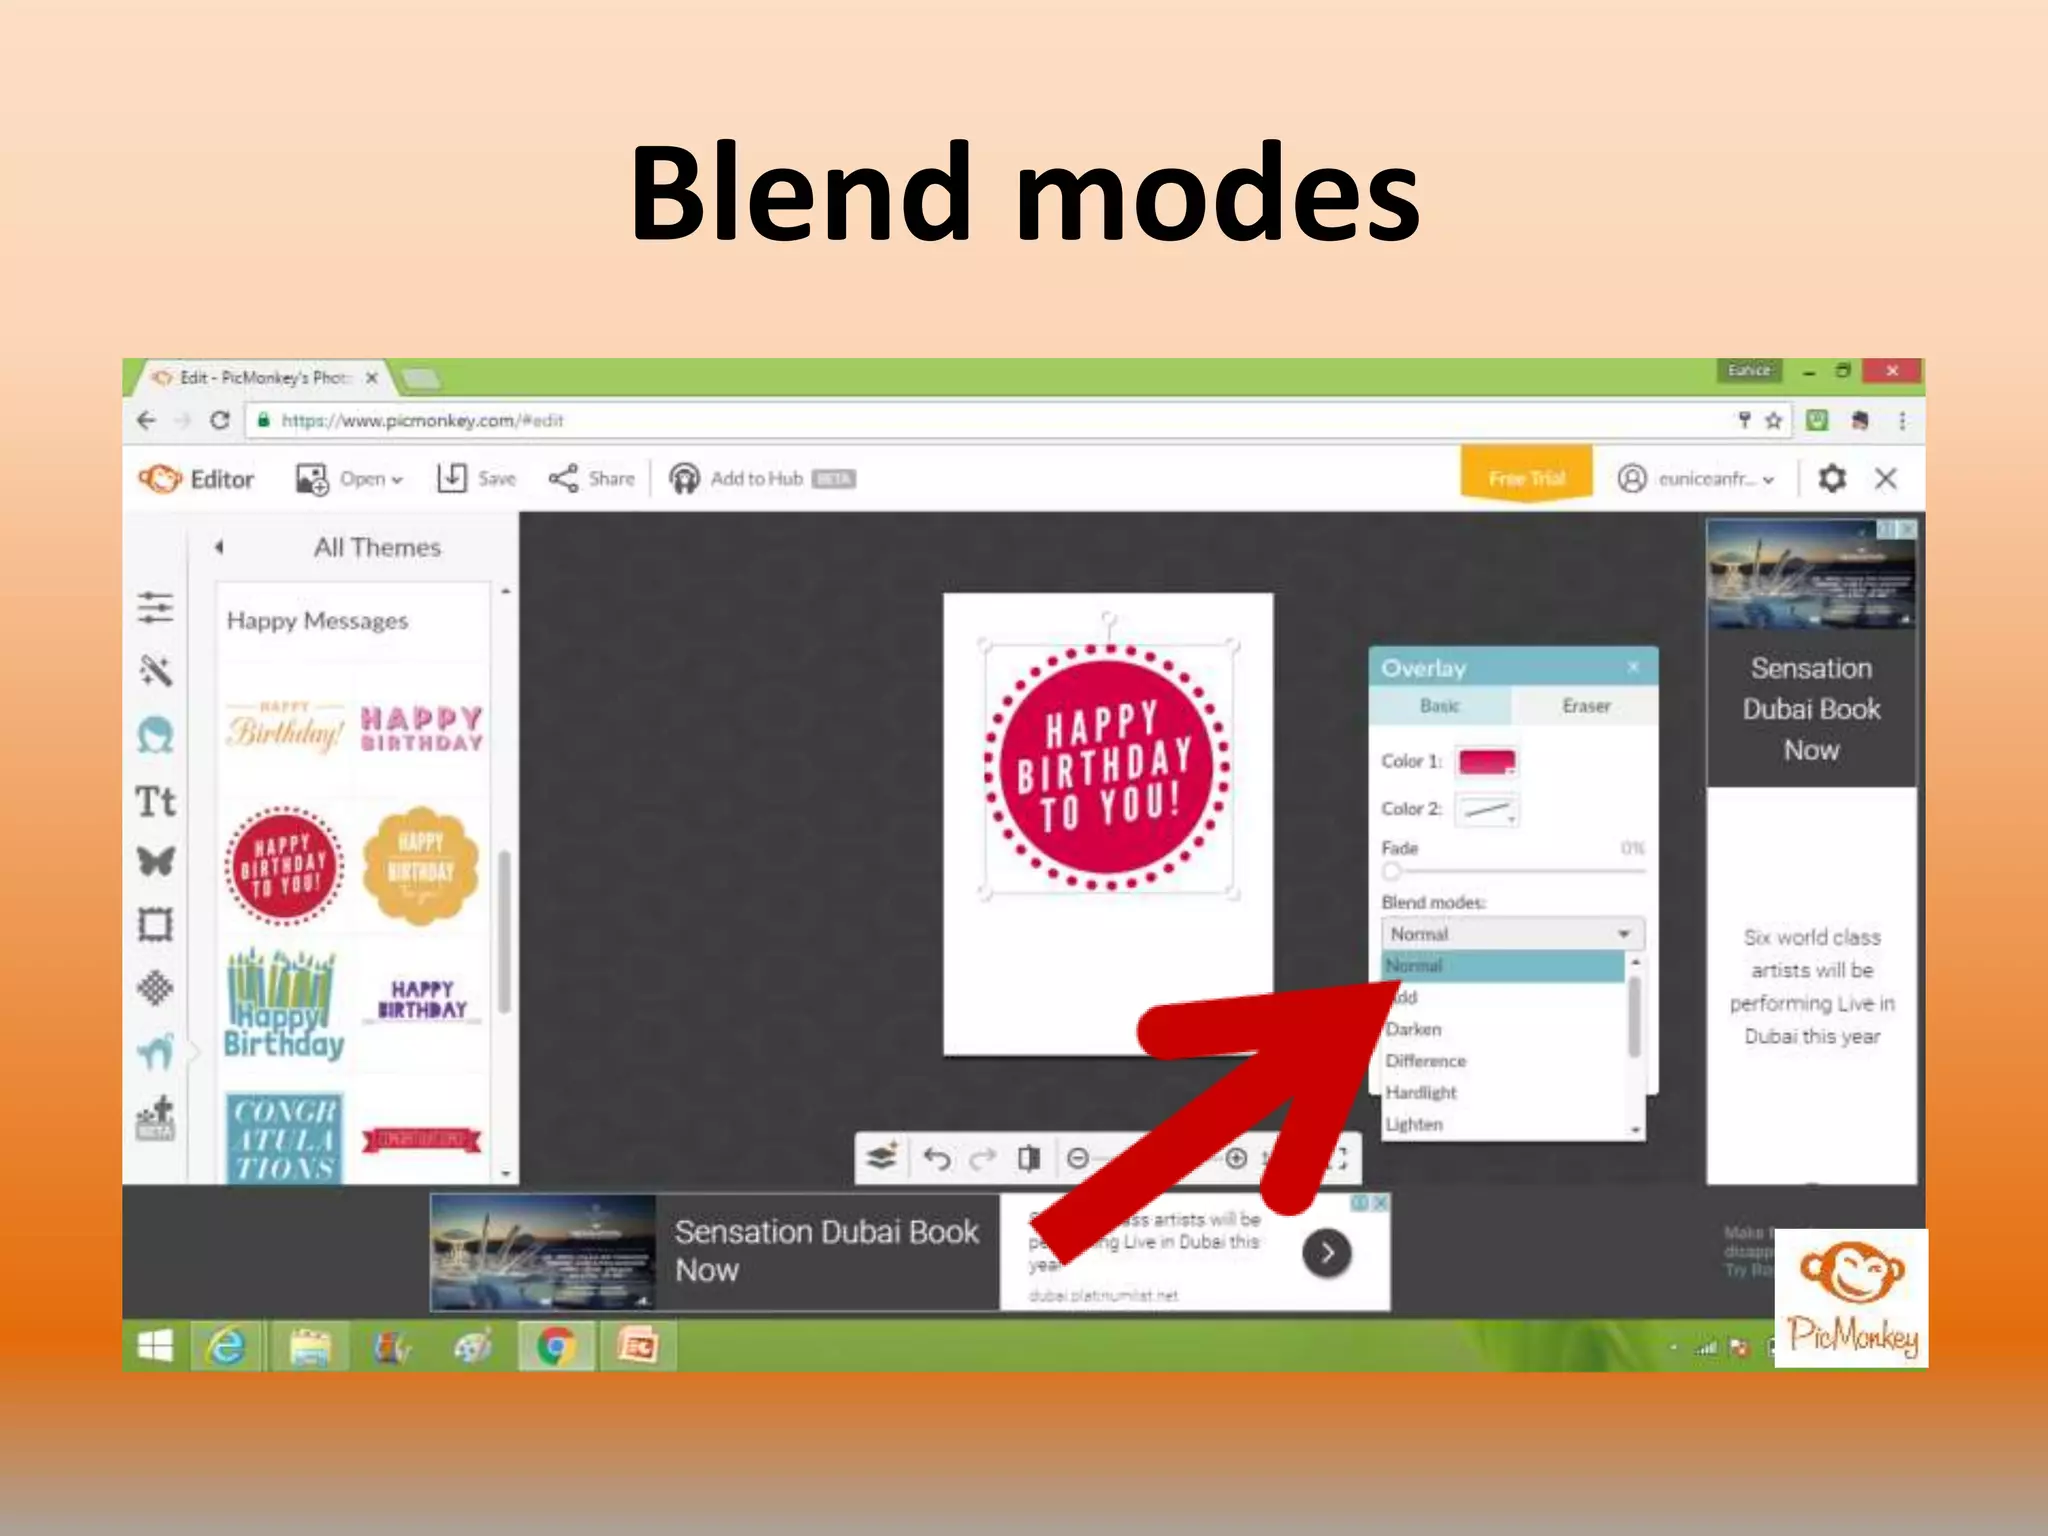Select Normal in blend modes list
Viewport: 2048px width, 1536px height.
tap(1504, 966)
